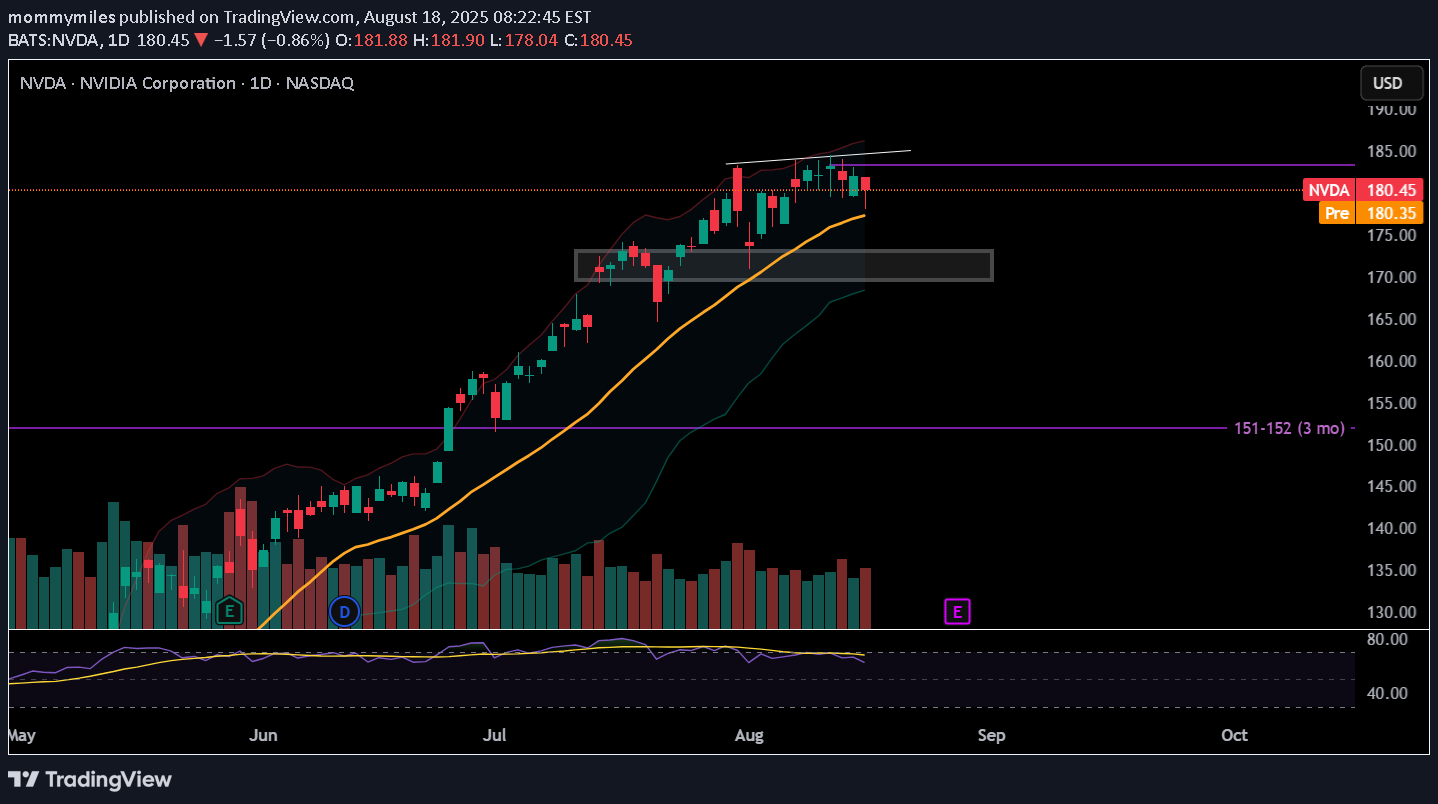Click the Sep label on time axis

click(x=991, y=736)
